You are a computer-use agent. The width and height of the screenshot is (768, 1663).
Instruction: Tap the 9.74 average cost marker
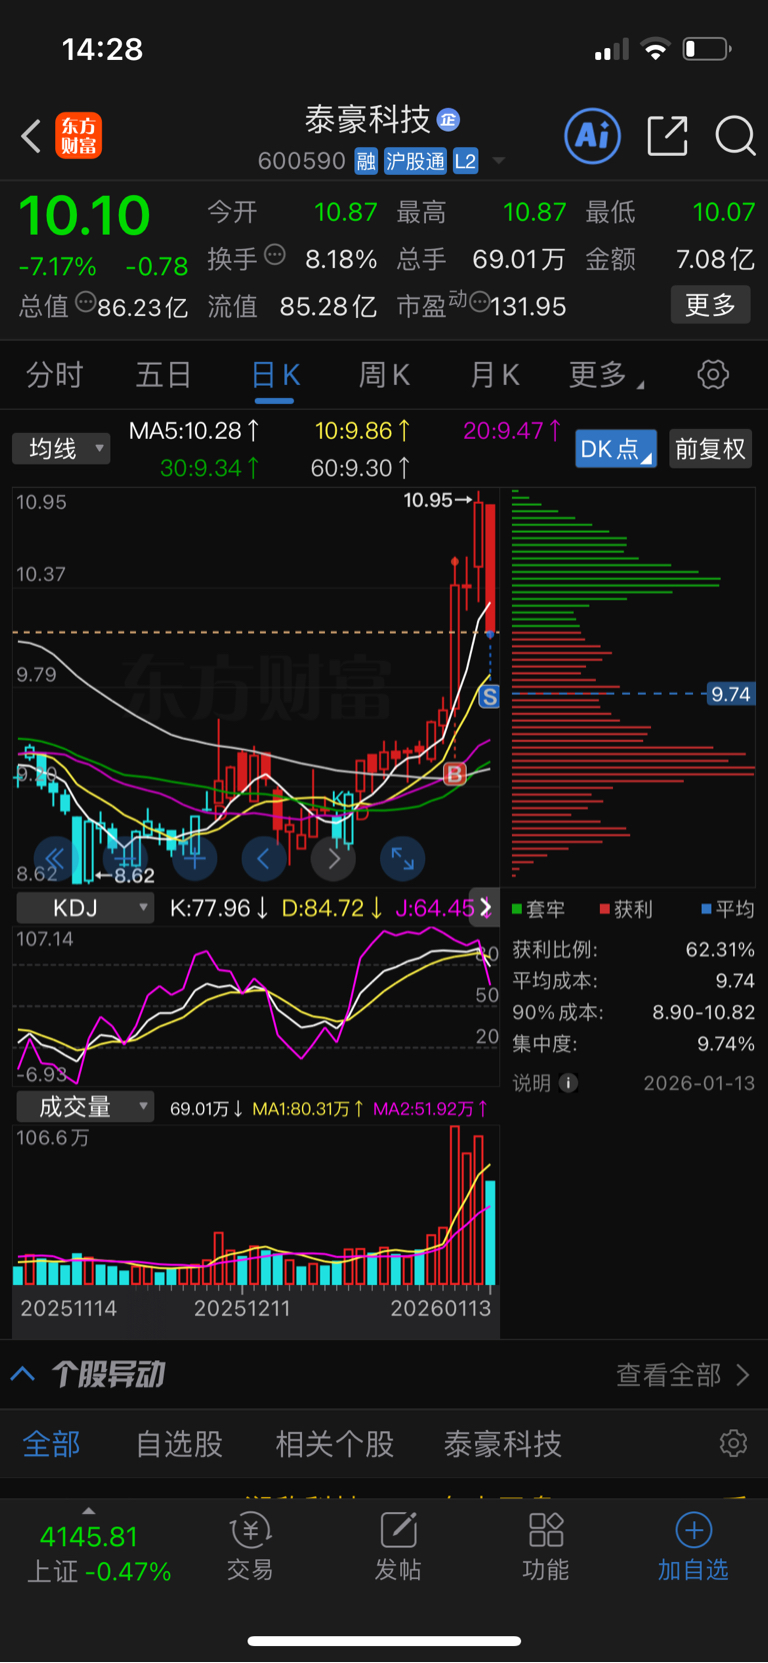click(x=731, y=694)
